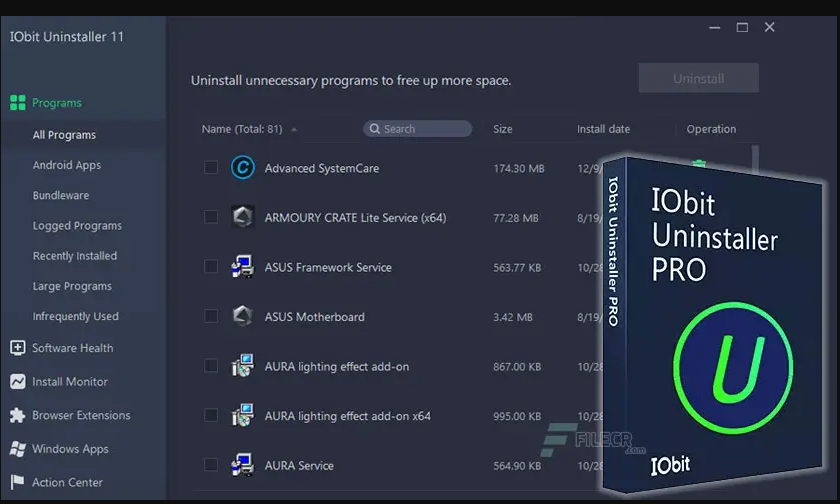Image resolution: width=840 pixels, height=504 pixels.
Task: Tick the ASUS Framework Service checkbox
Action: pyautogui.click(x=211, y=266)
